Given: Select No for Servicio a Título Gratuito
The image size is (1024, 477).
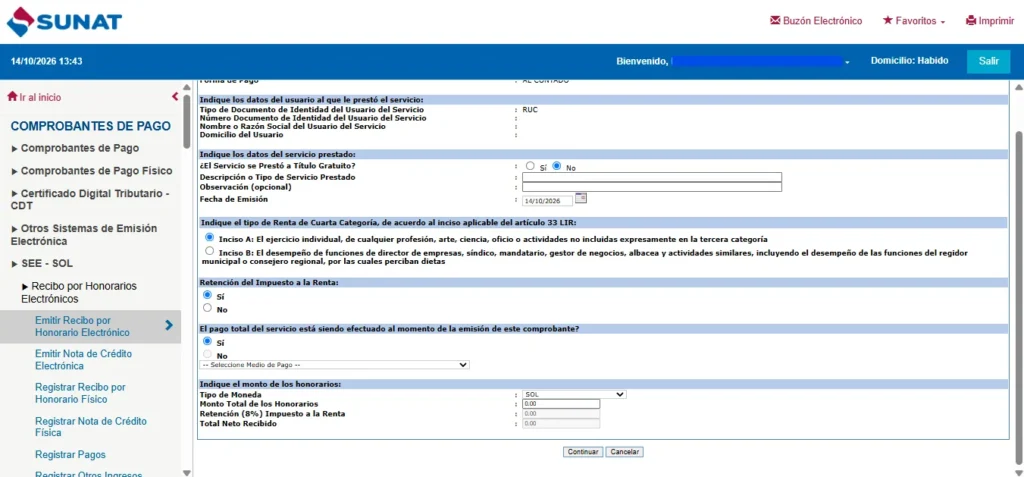Looking at the screenshot, I should pyautogui.click(x=557, y=166).
